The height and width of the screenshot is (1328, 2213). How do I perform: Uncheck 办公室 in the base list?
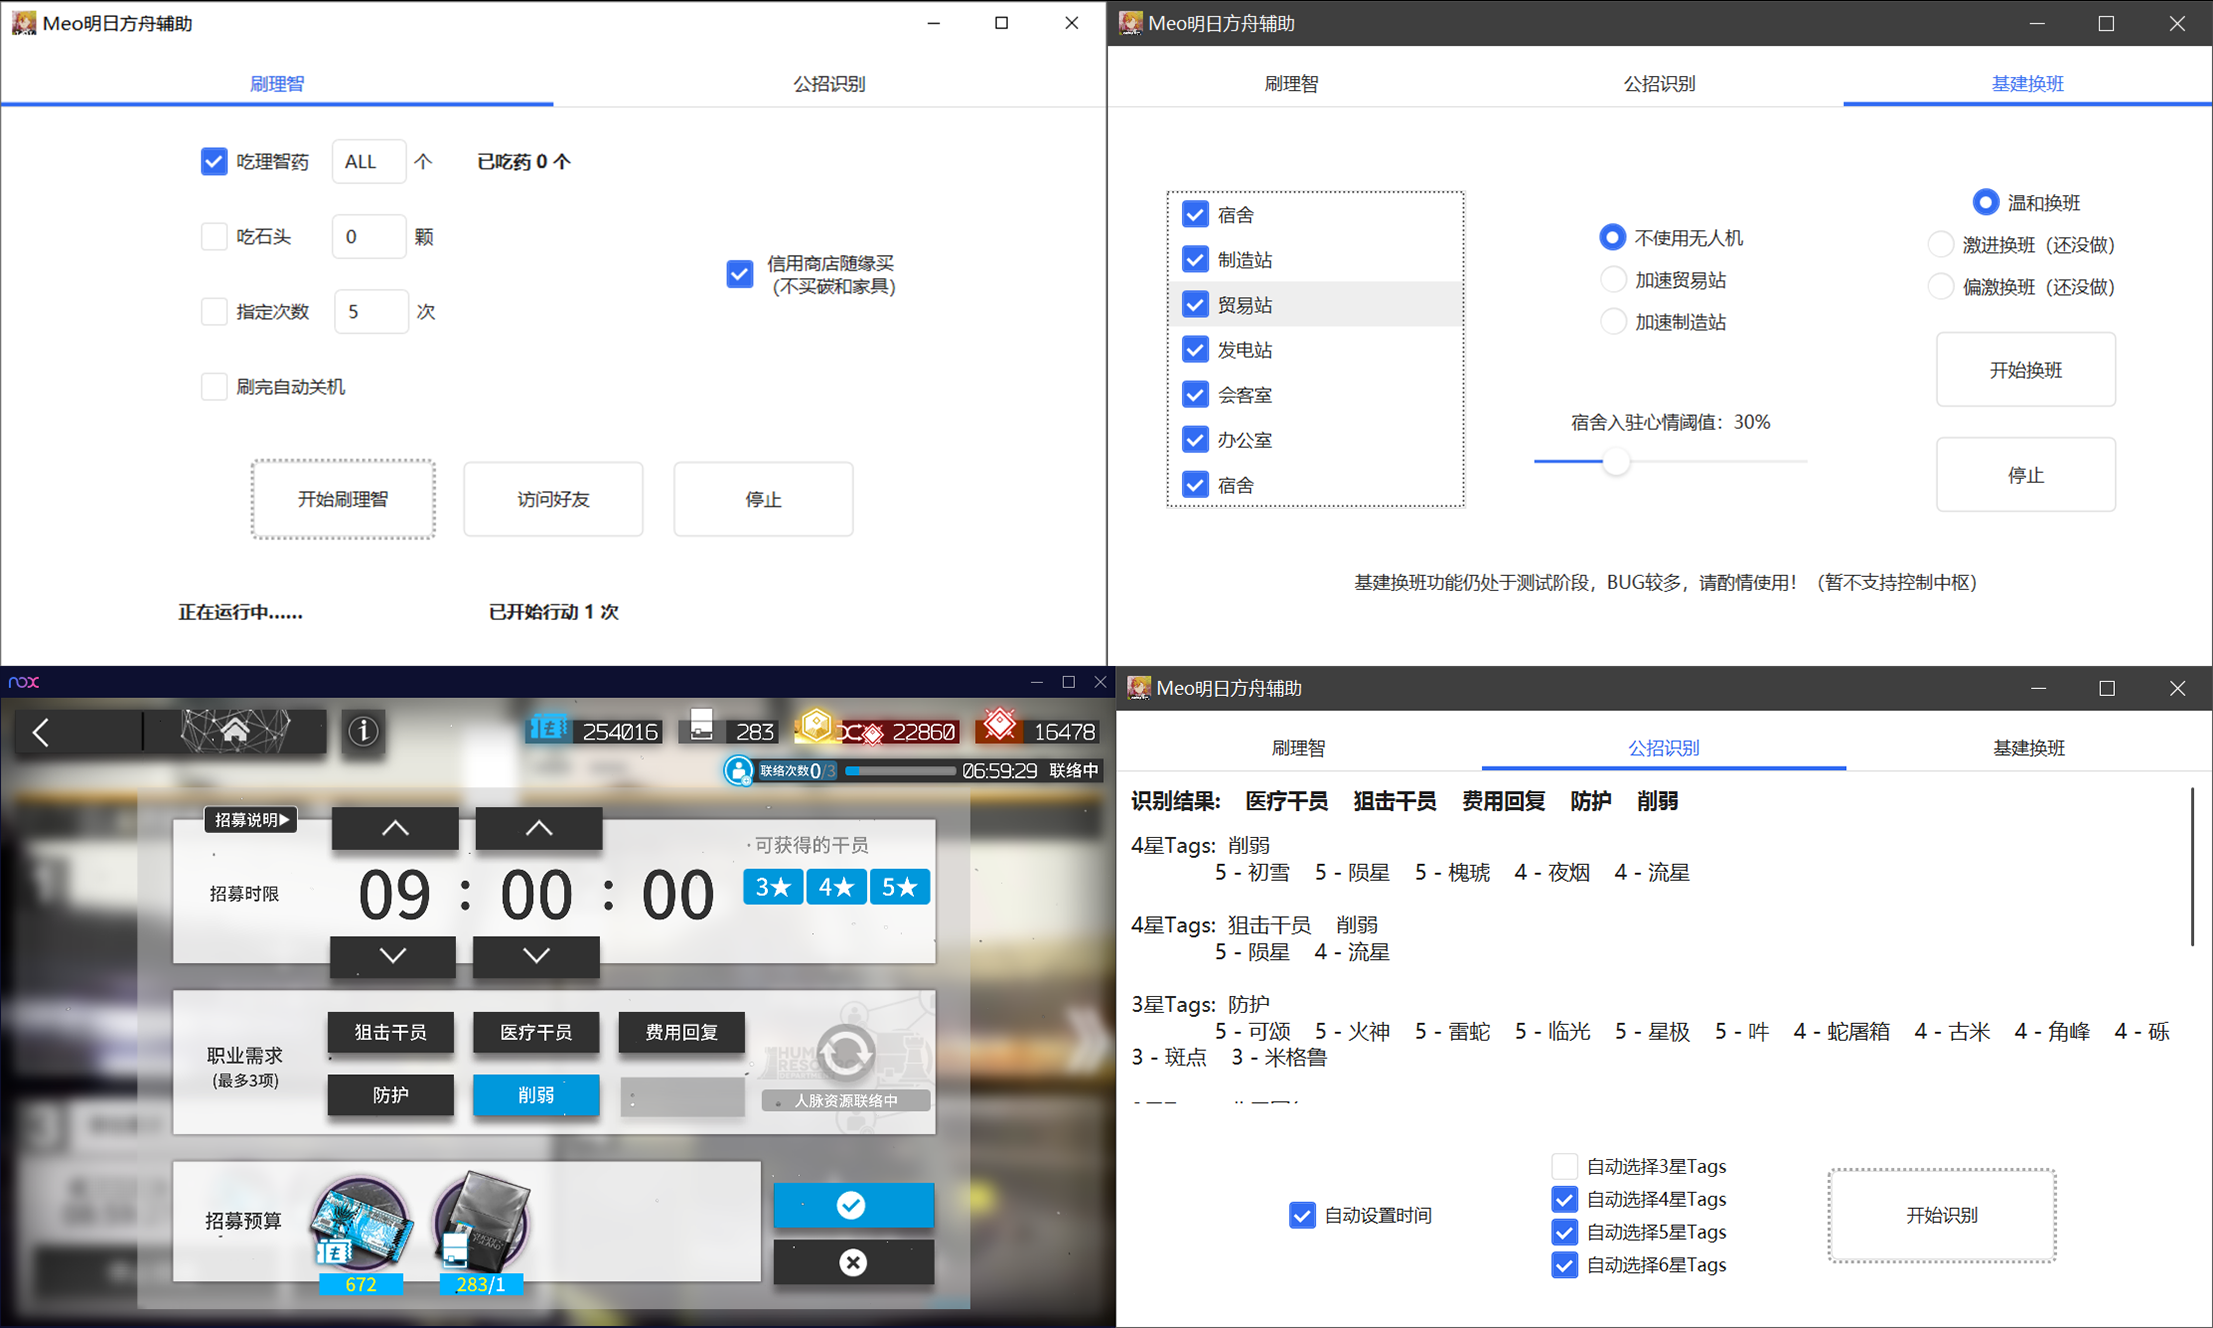click(x=1195, y=440)
